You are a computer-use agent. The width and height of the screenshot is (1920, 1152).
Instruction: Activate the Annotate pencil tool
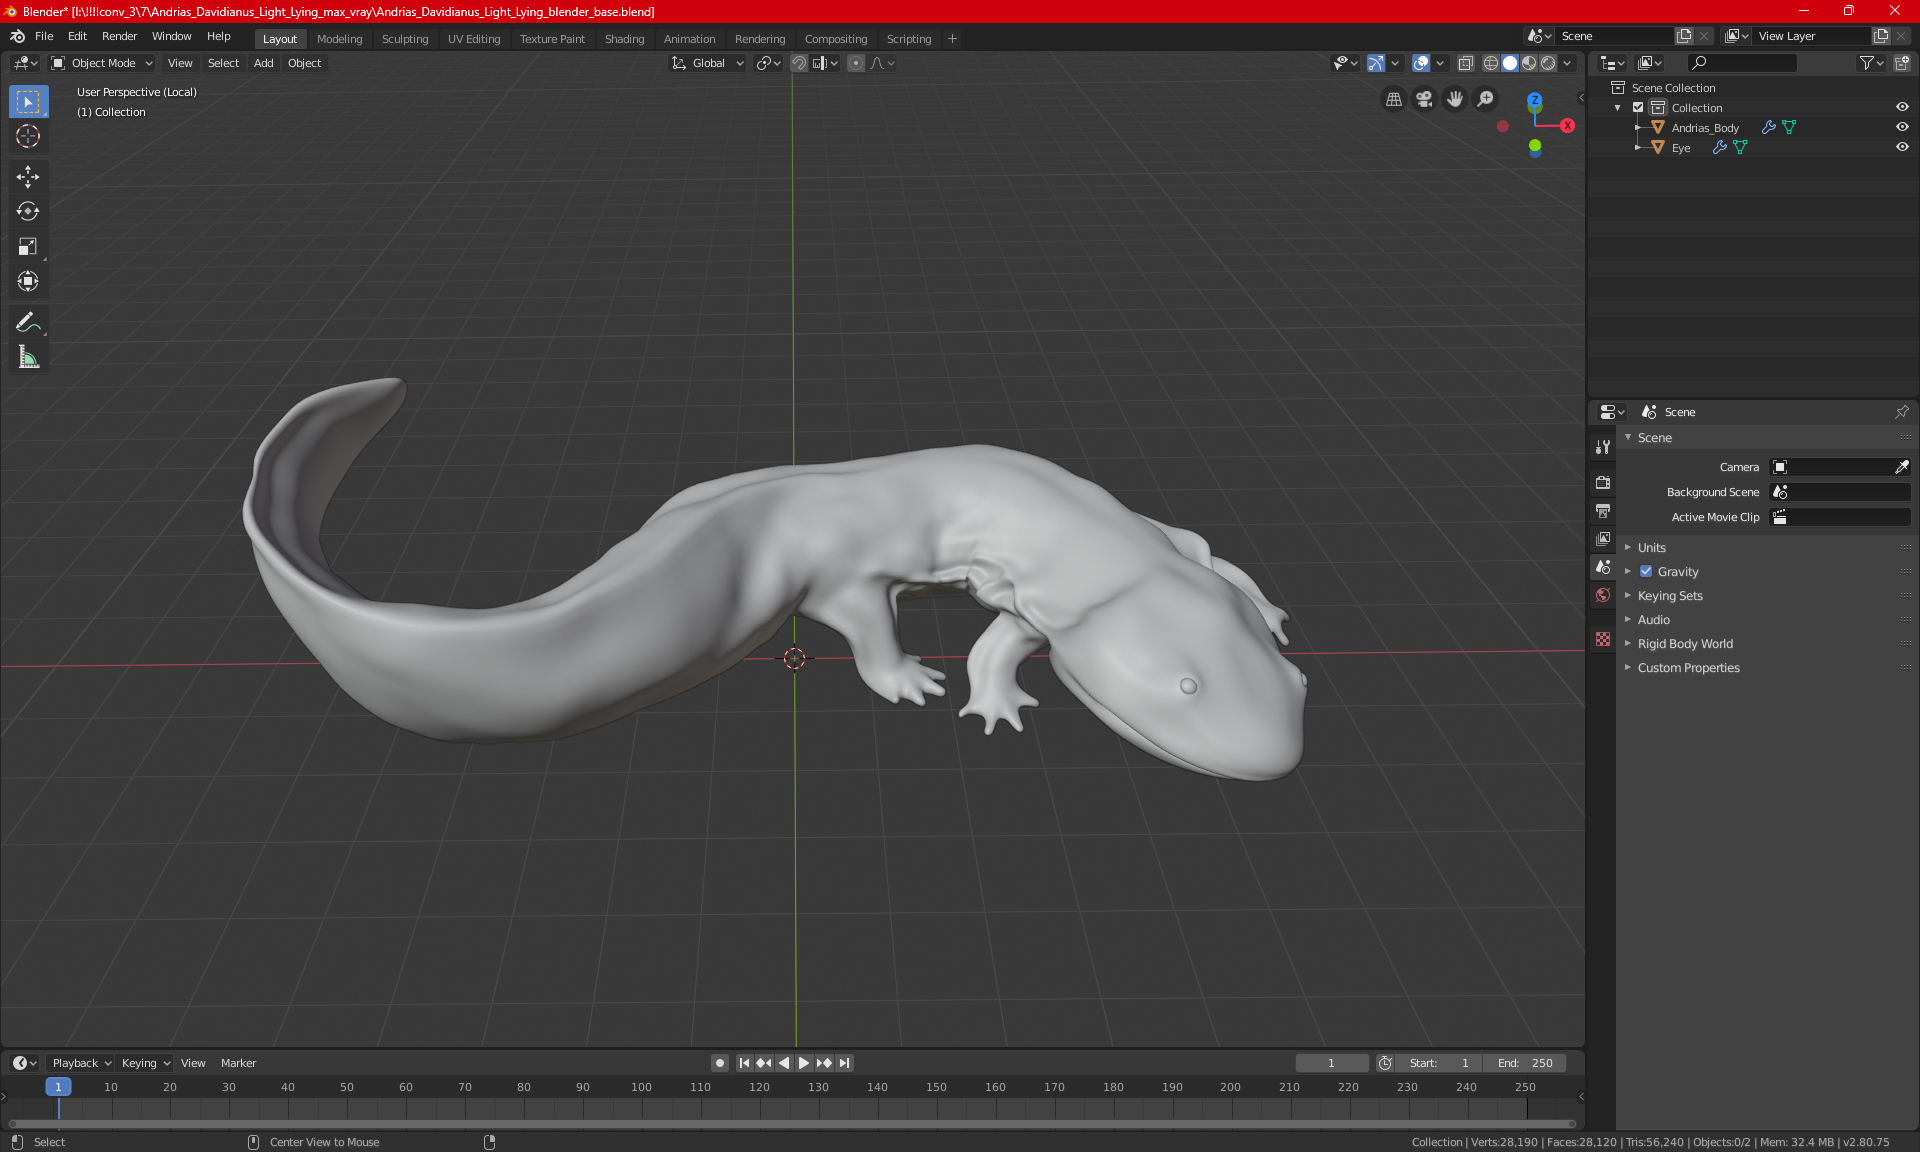28,322
